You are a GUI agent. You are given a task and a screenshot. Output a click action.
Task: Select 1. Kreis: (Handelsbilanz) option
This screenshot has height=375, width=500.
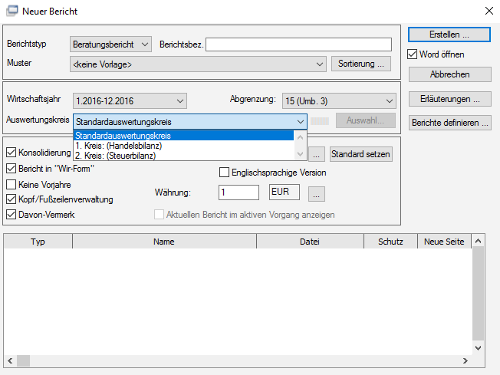[184, 145]
